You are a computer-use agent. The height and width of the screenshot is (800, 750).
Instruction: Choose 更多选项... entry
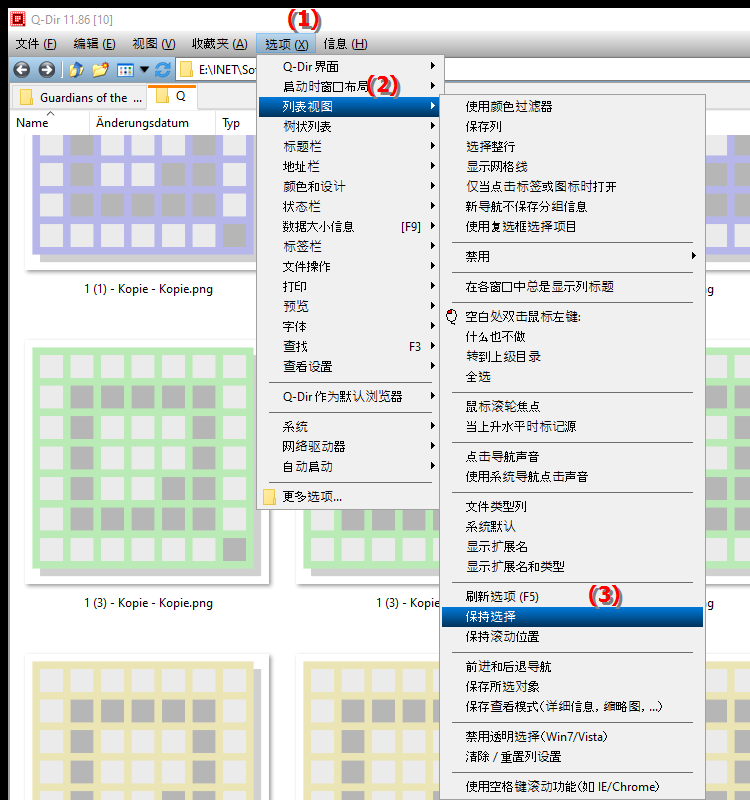(x=349, y=496)
